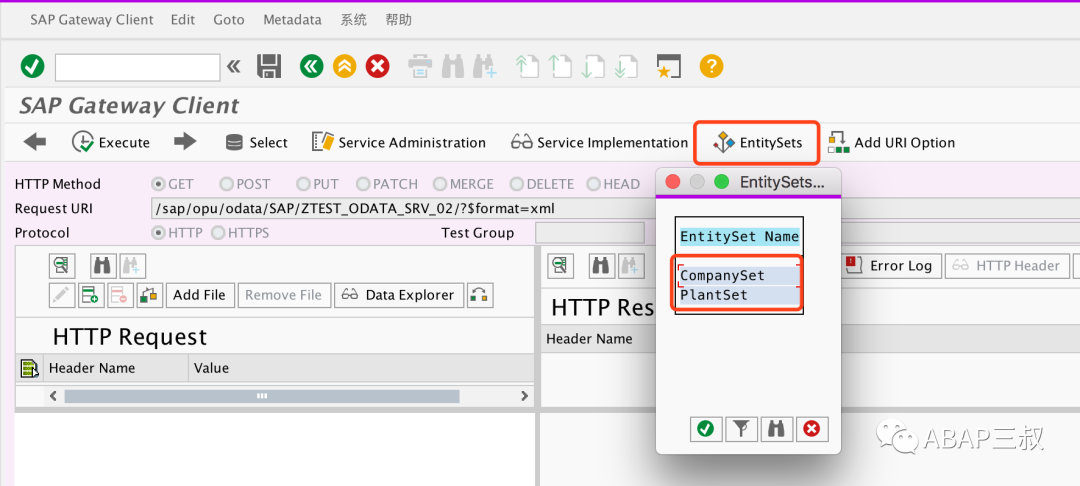Open the Goto menu

(229, 20)
